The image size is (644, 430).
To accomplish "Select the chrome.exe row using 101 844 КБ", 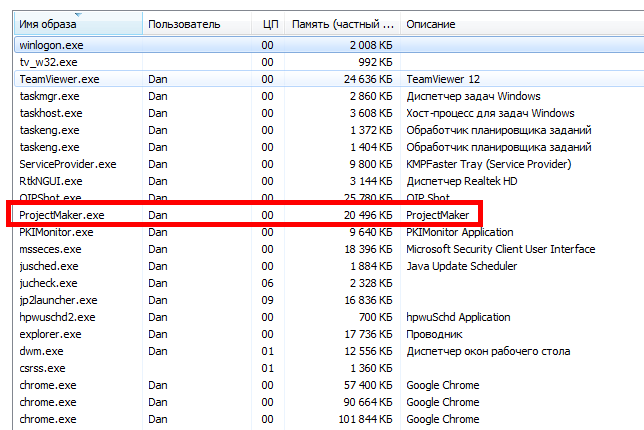I will 329,419.
